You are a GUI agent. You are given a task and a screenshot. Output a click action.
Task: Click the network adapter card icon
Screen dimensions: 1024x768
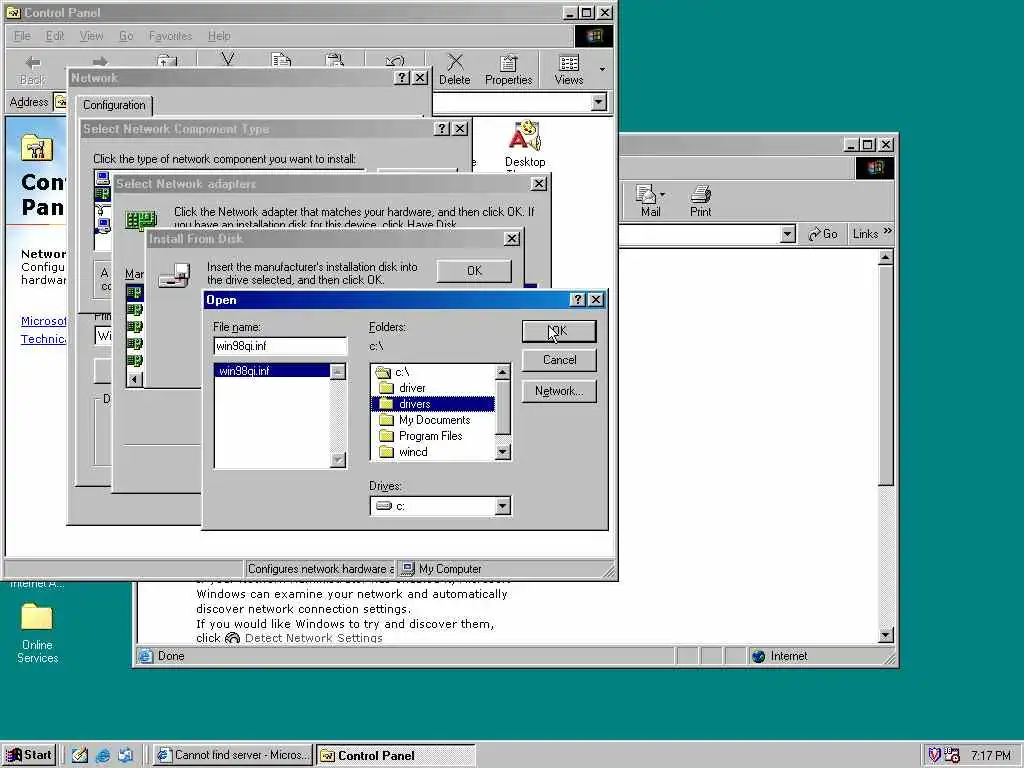click(140, 220)
